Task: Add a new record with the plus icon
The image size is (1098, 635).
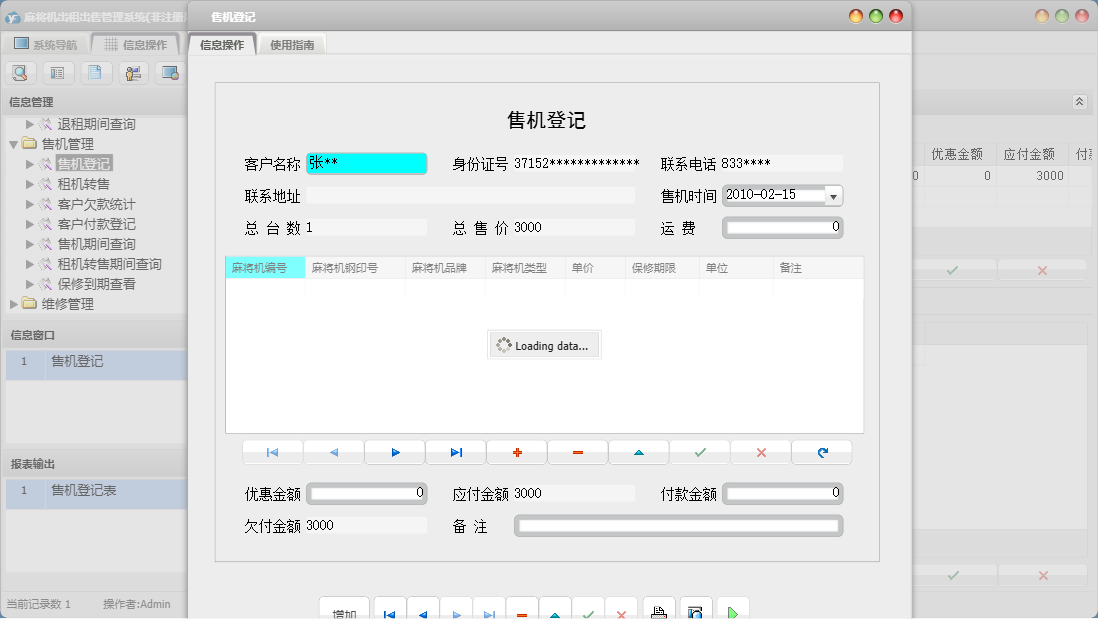Action: [x=517, y=452]
